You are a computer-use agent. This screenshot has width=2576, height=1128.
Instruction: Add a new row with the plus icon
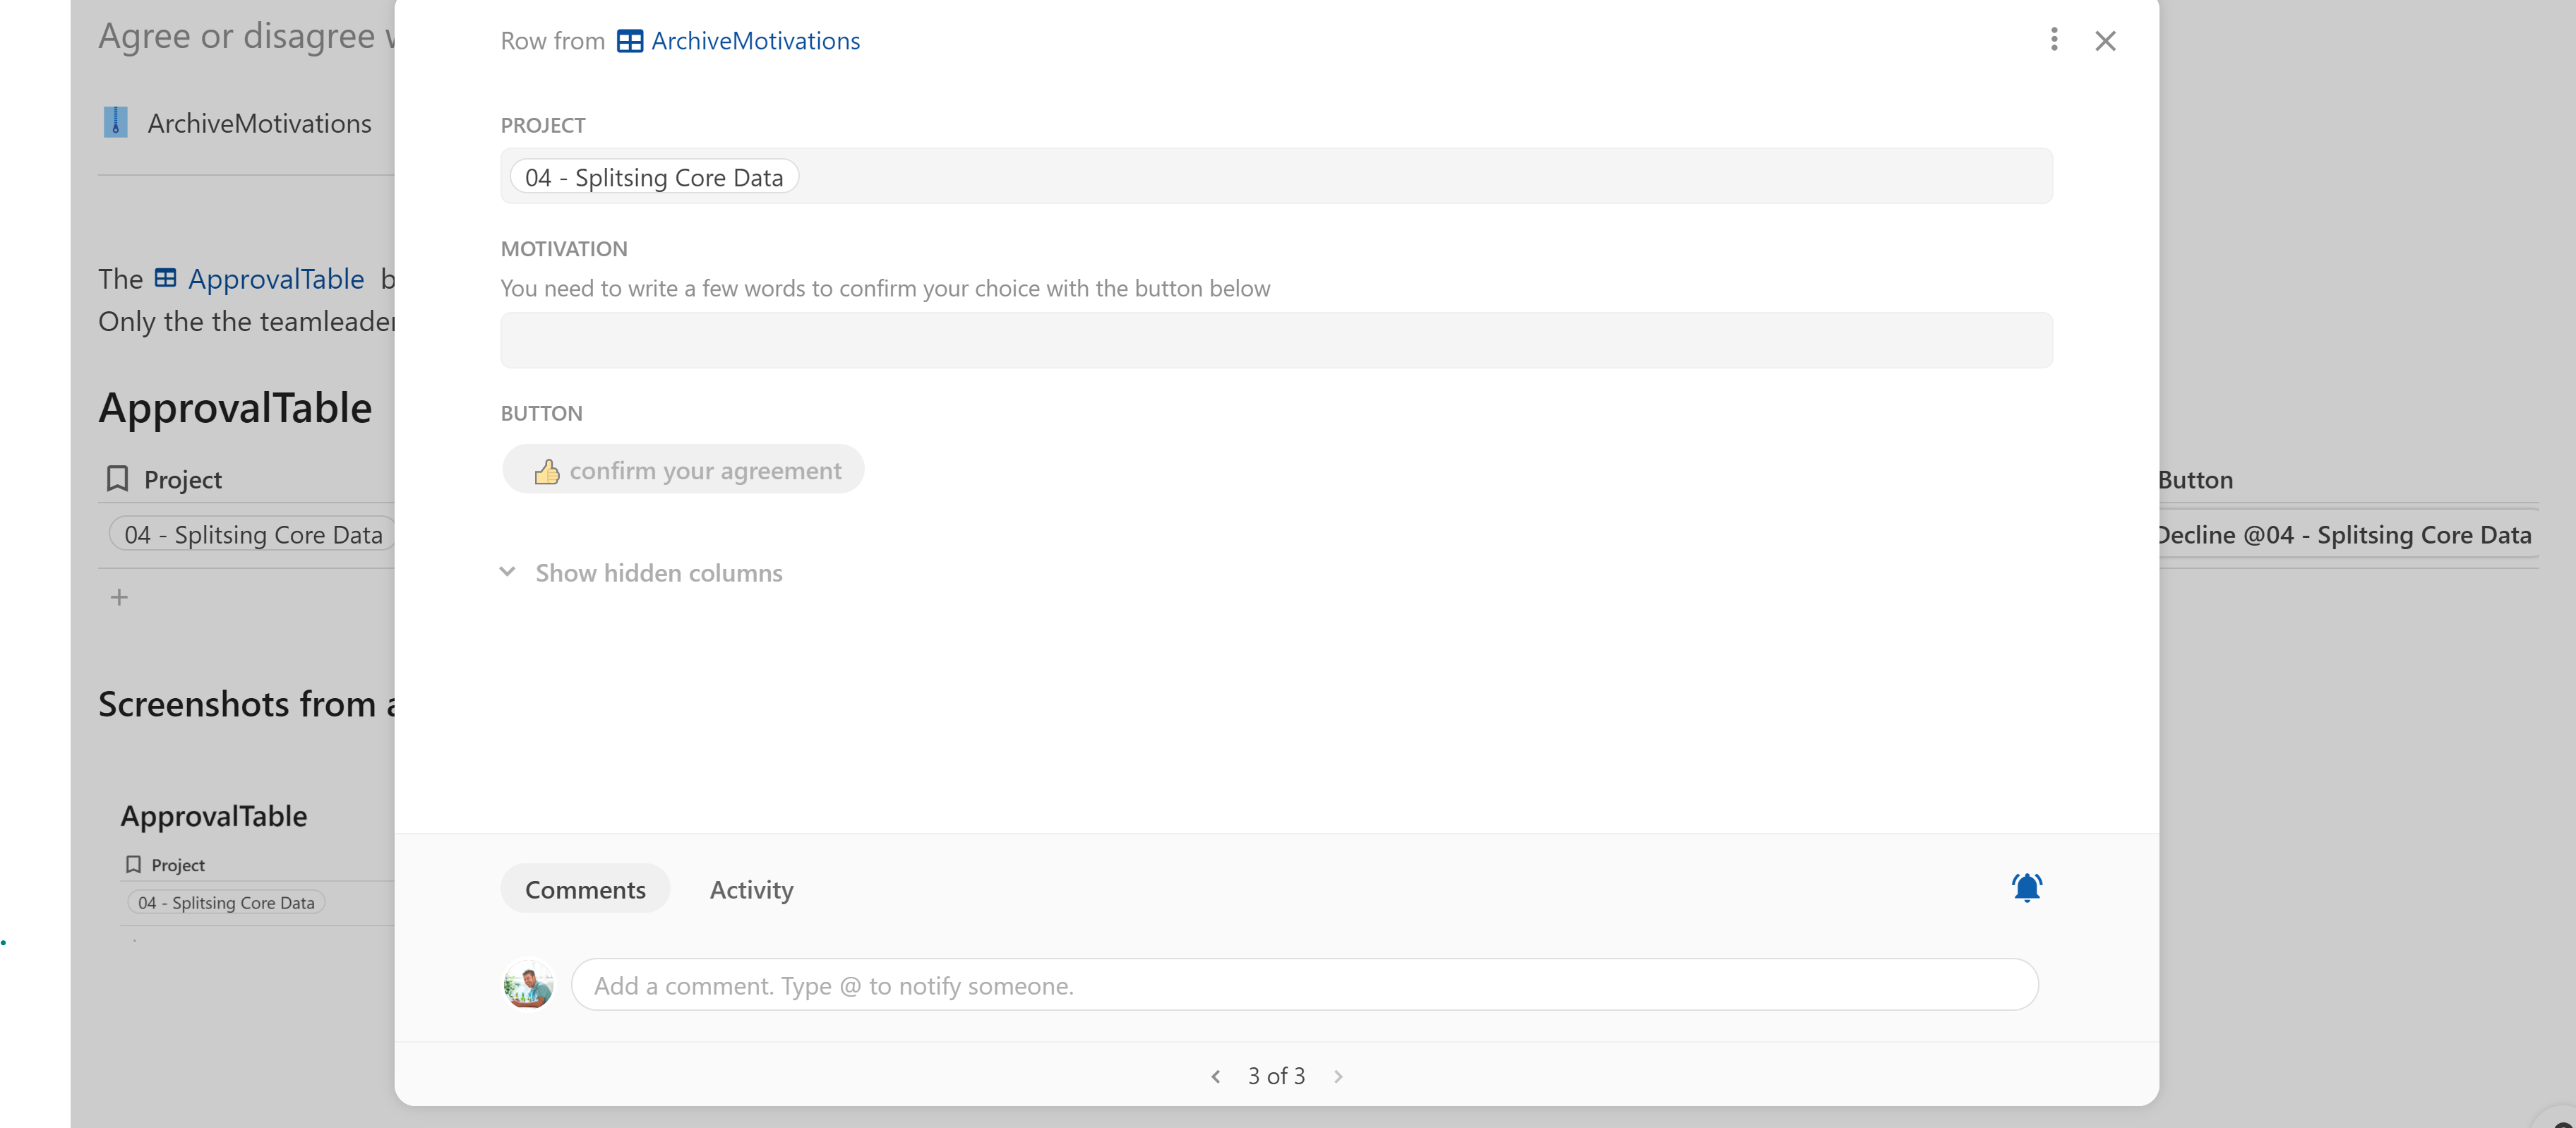[x=119, y=597]
